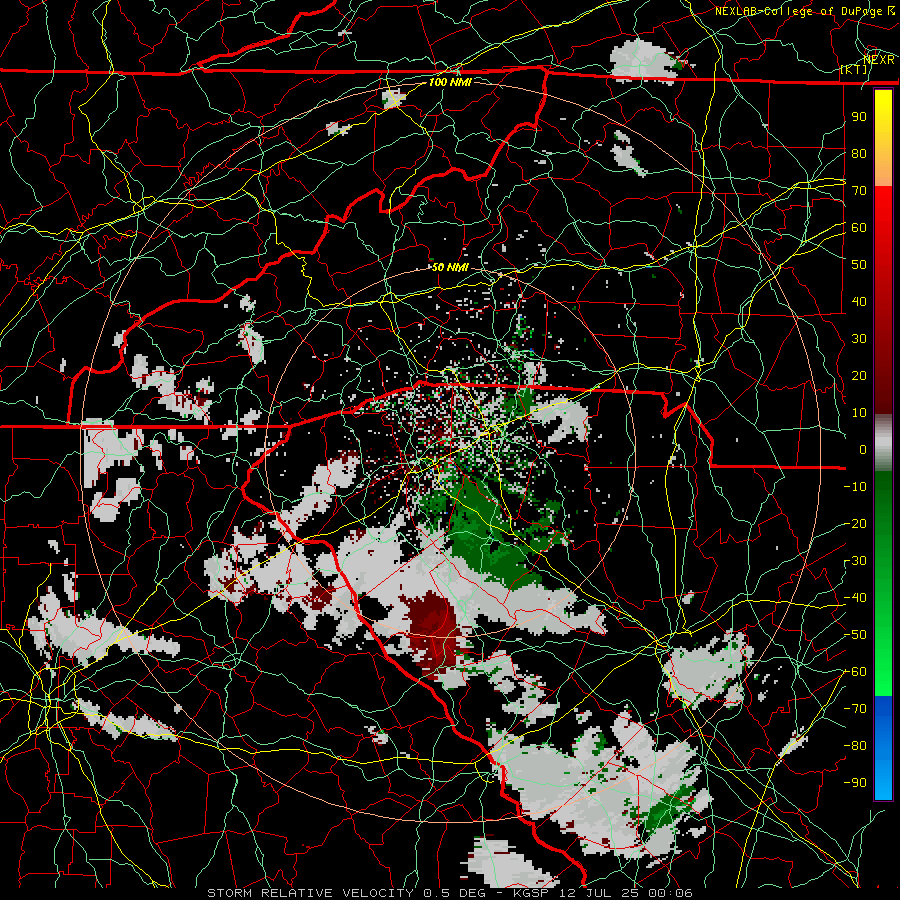
Task: Click the "50" value on the velocity scale
Action: pyautogui.click(x=859, y=265)
